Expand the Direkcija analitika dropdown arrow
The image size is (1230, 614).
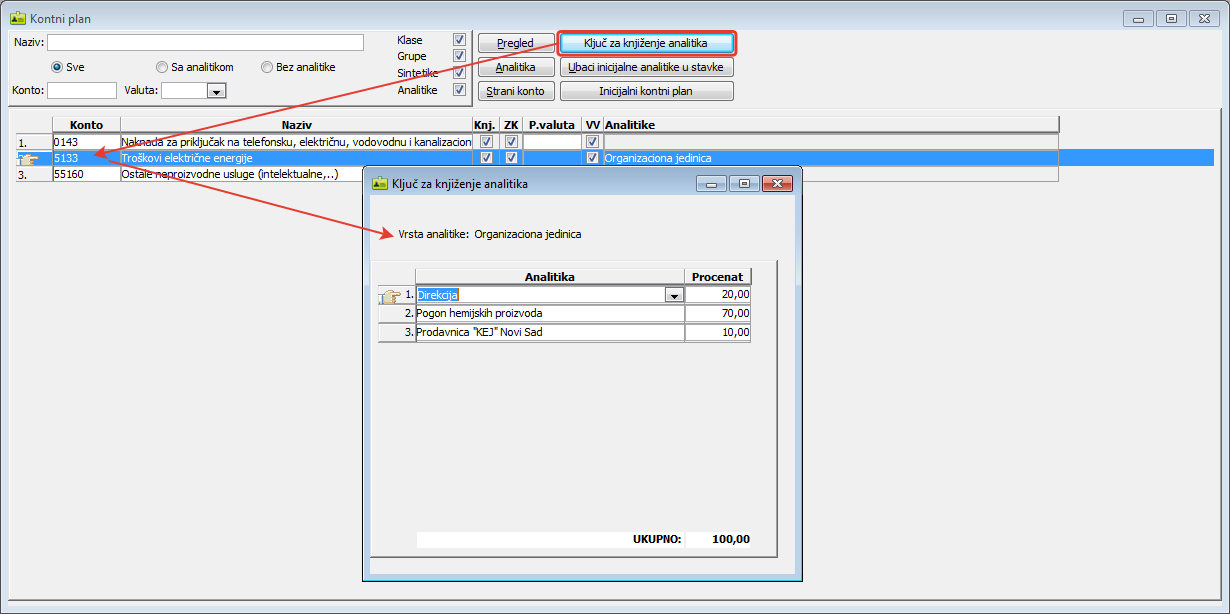674,295
